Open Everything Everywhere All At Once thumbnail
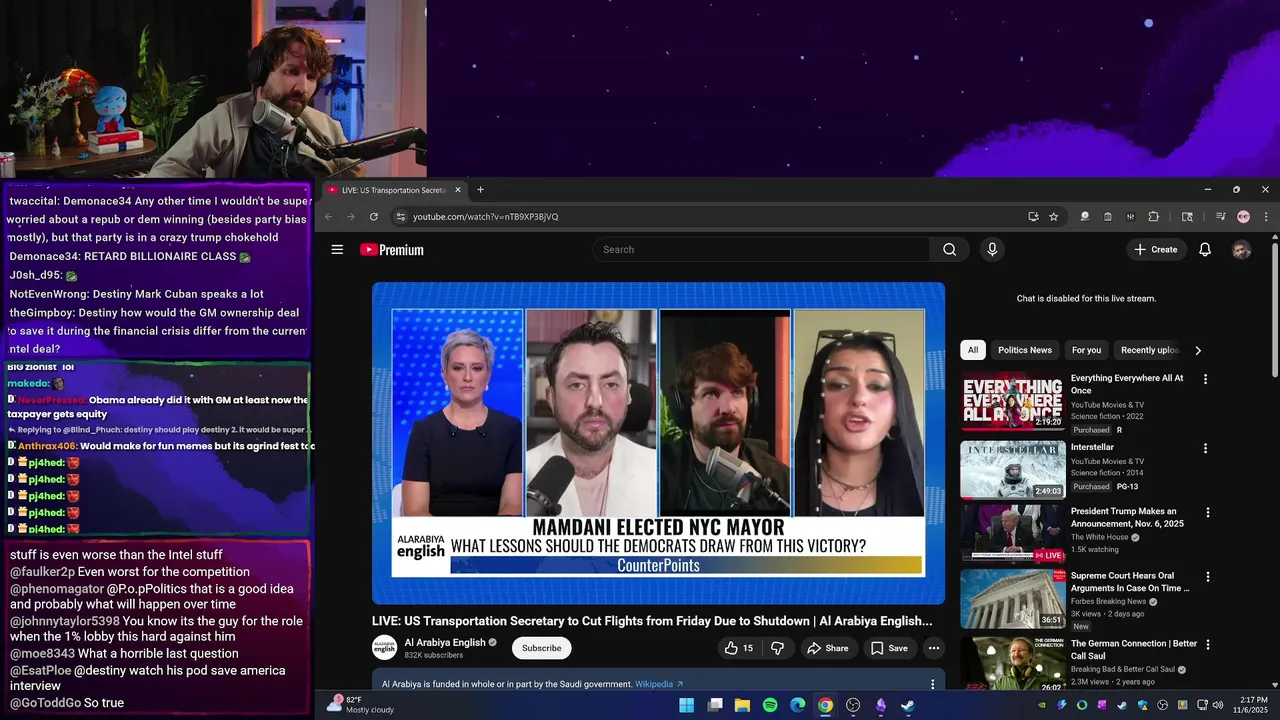The height and width of the screenshot is (720, 1280). click(1013, 401)
